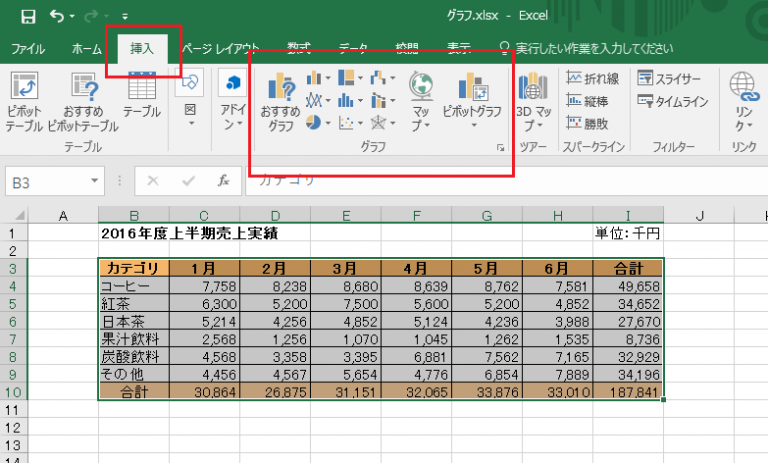Open chart group dialog launcher
Image resolution: width=768 pixels, height=463 pixels.
[x=500, y=148]
